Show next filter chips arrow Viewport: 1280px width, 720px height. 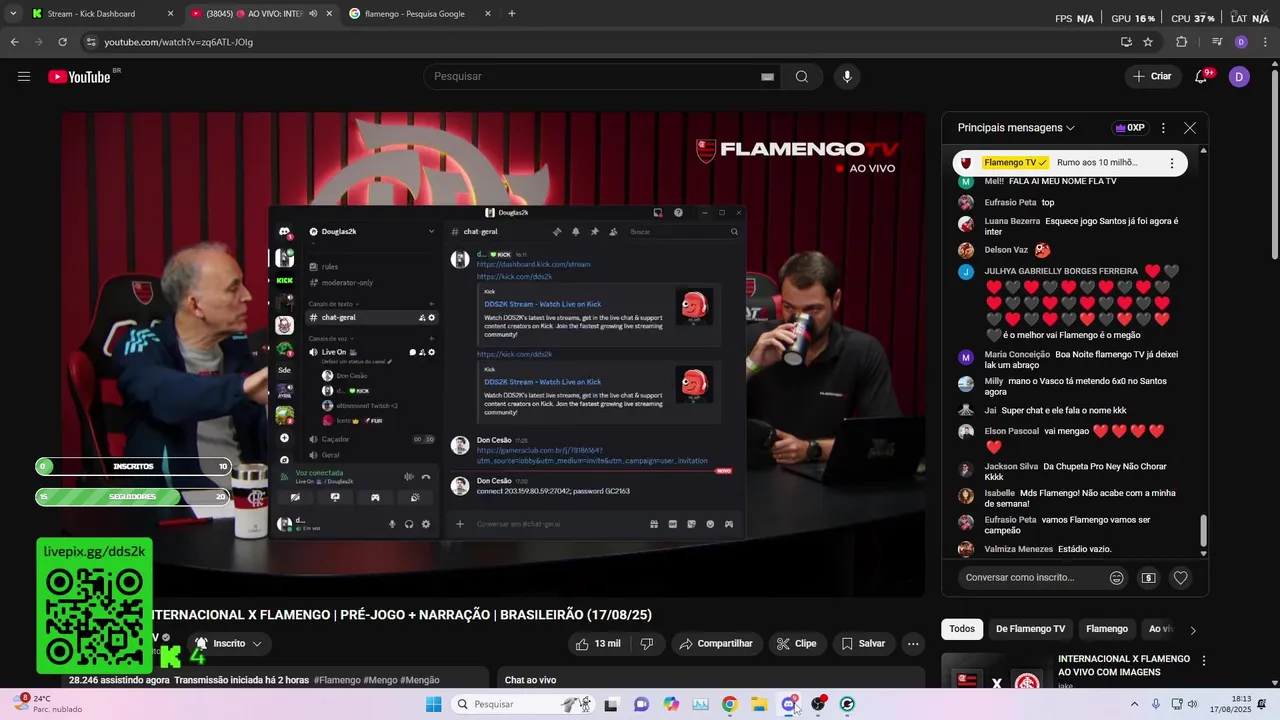point(1192,629)
